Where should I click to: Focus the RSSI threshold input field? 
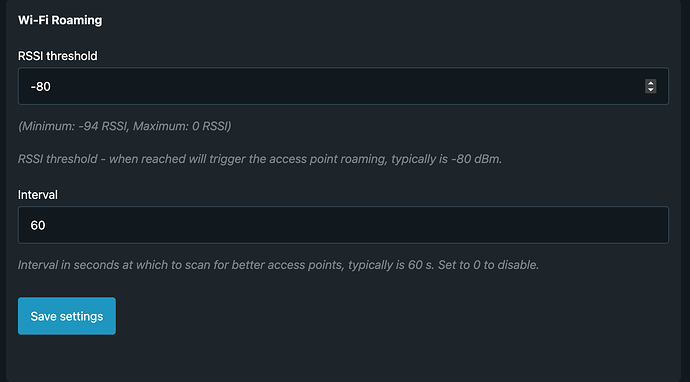[x=343, y=86]
